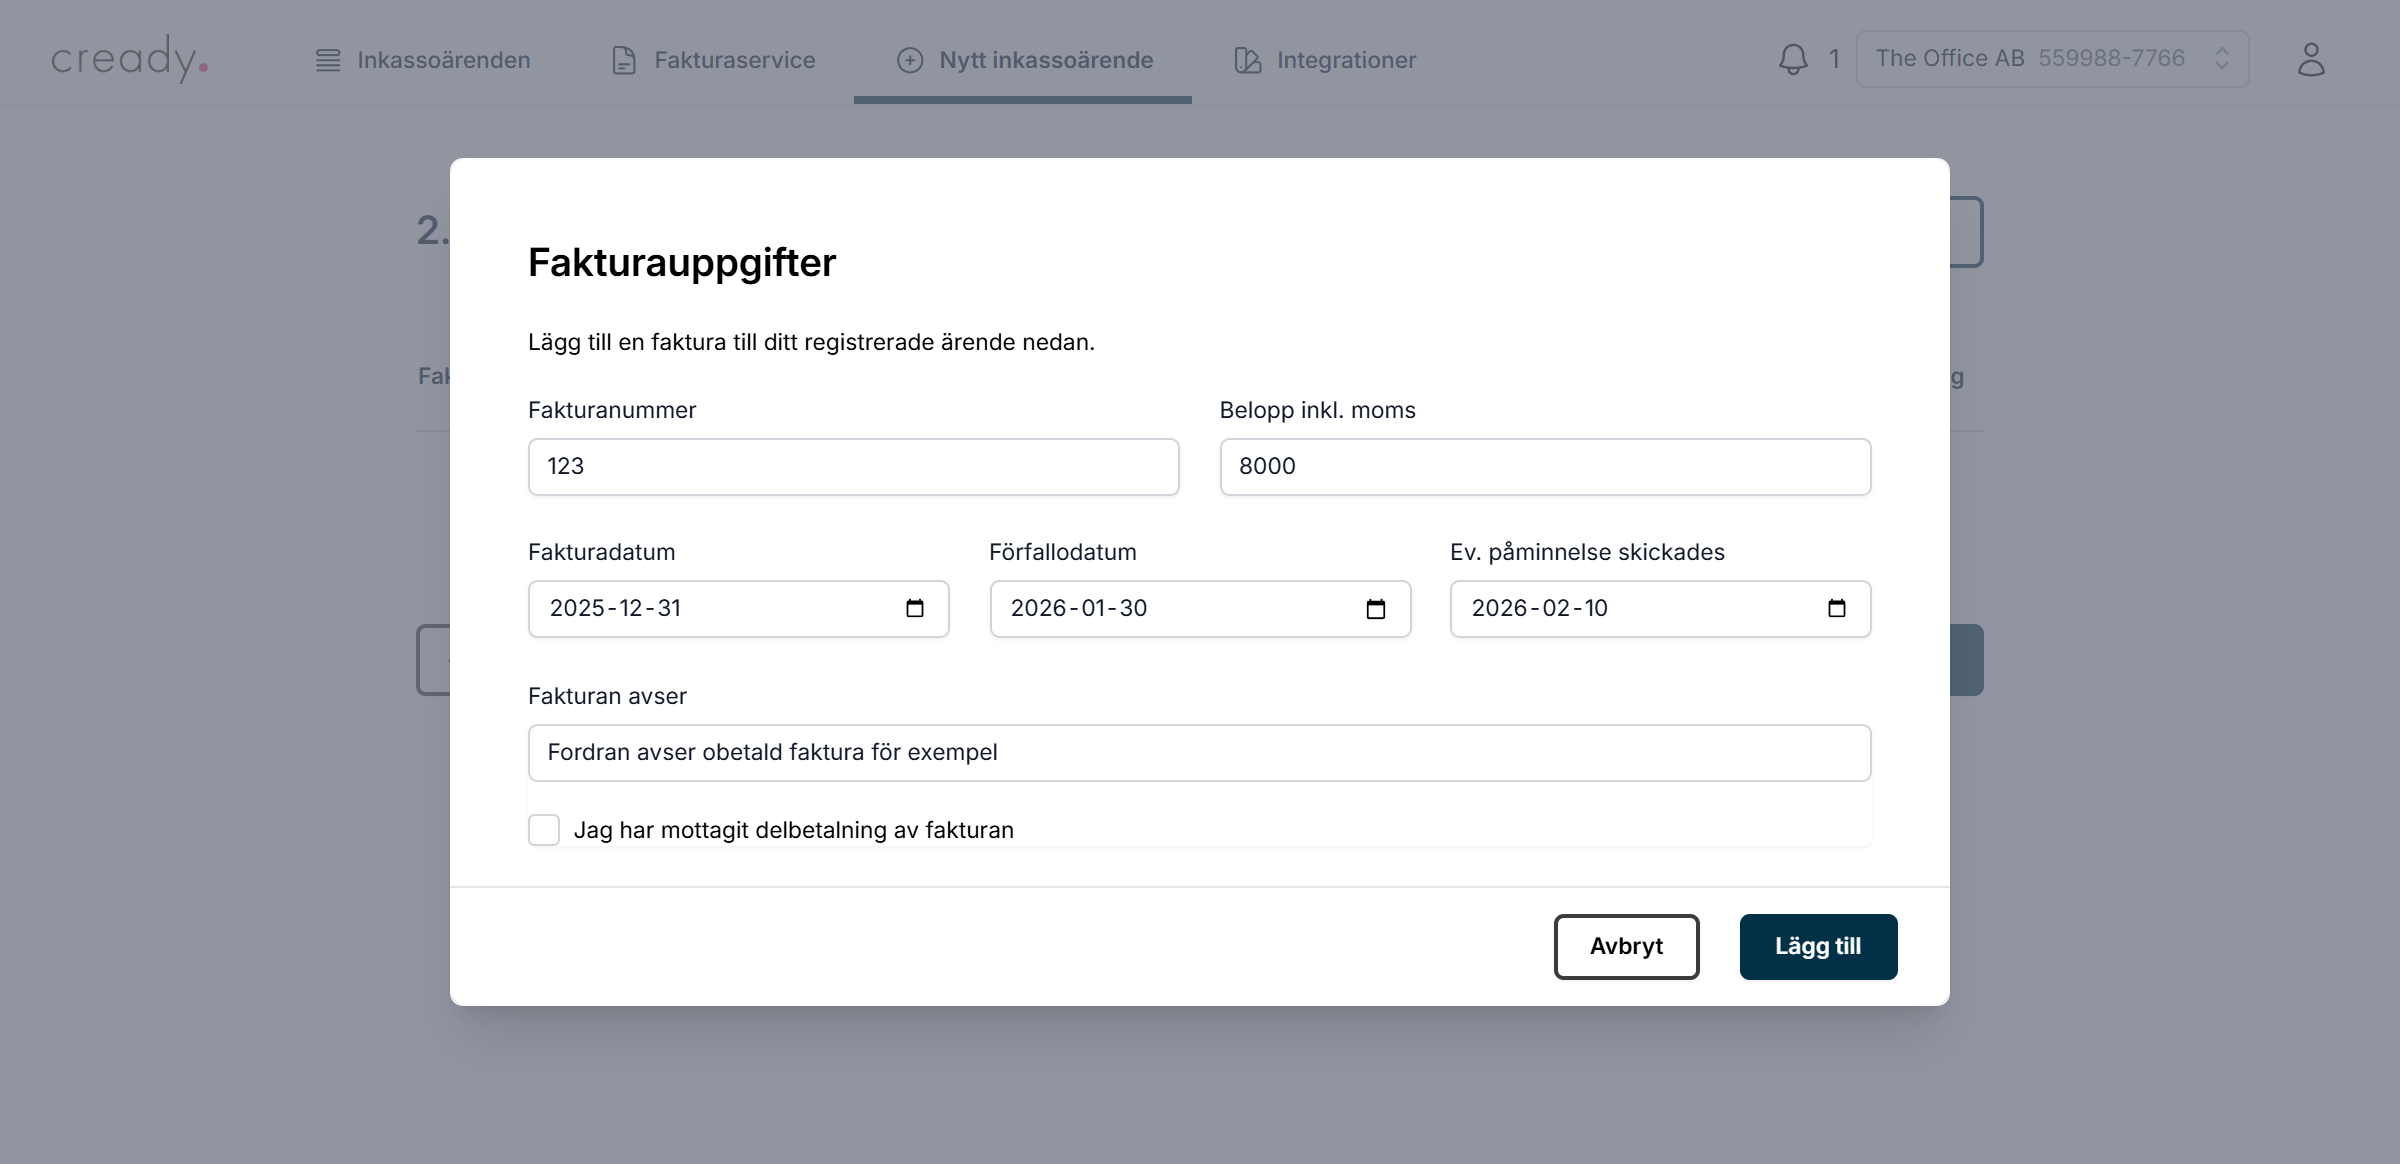Image resolution: width=2400 pixels, height=1164 pixels.
Task: Open the user profile icon
Action: 2310,59
